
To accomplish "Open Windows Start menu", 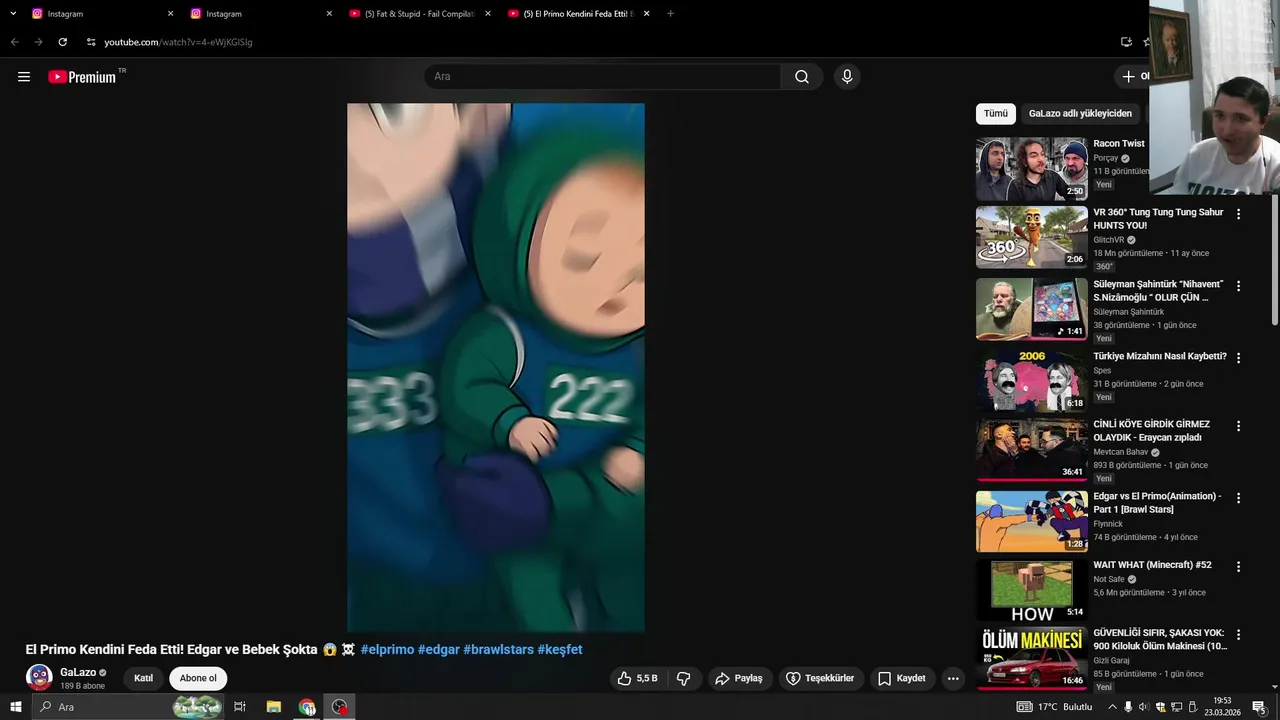I will [16, 707].
